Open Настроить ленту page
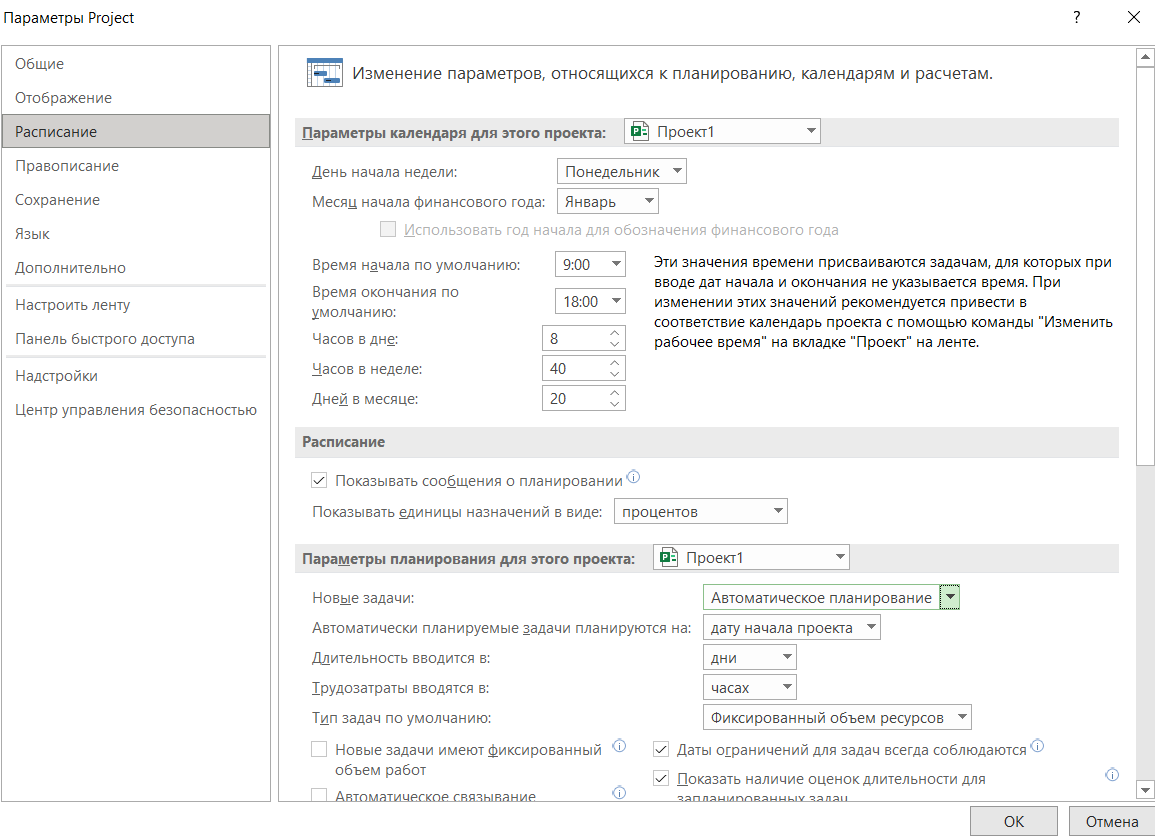Viewport: 1155px width, 840px height. tap(136, 304)
